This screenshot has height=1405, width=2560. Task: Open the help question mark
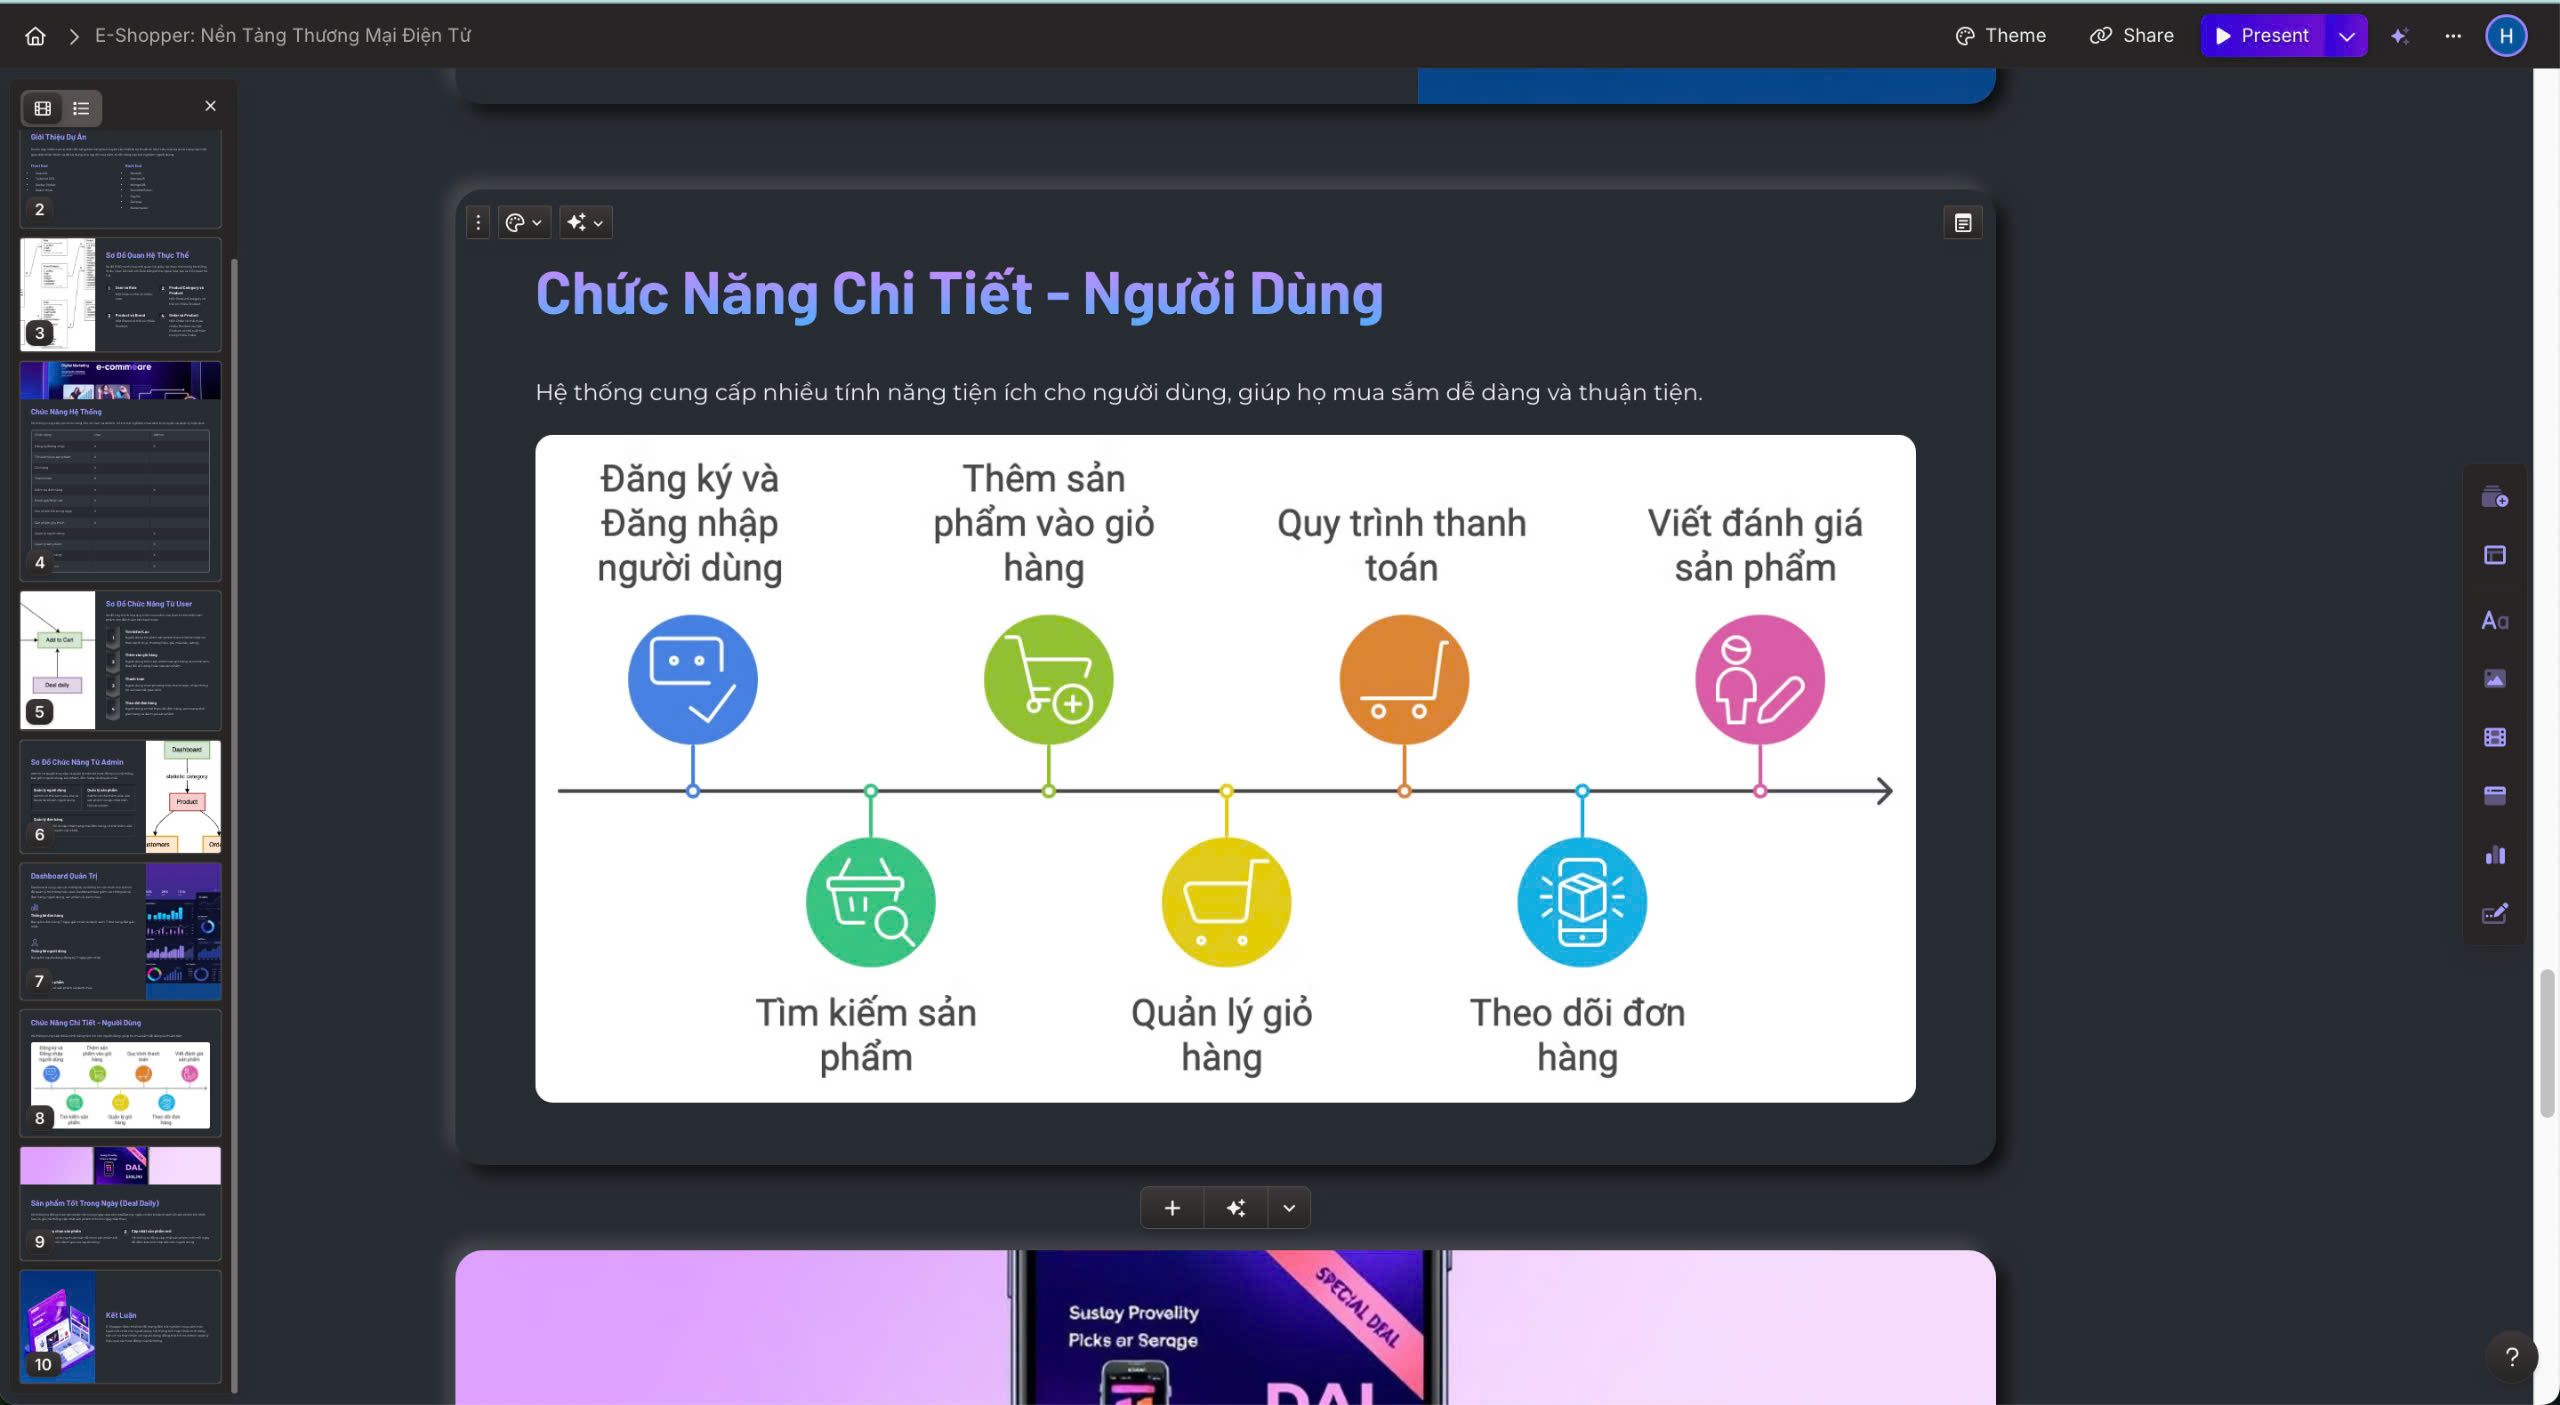(x=2515, y=1357)
